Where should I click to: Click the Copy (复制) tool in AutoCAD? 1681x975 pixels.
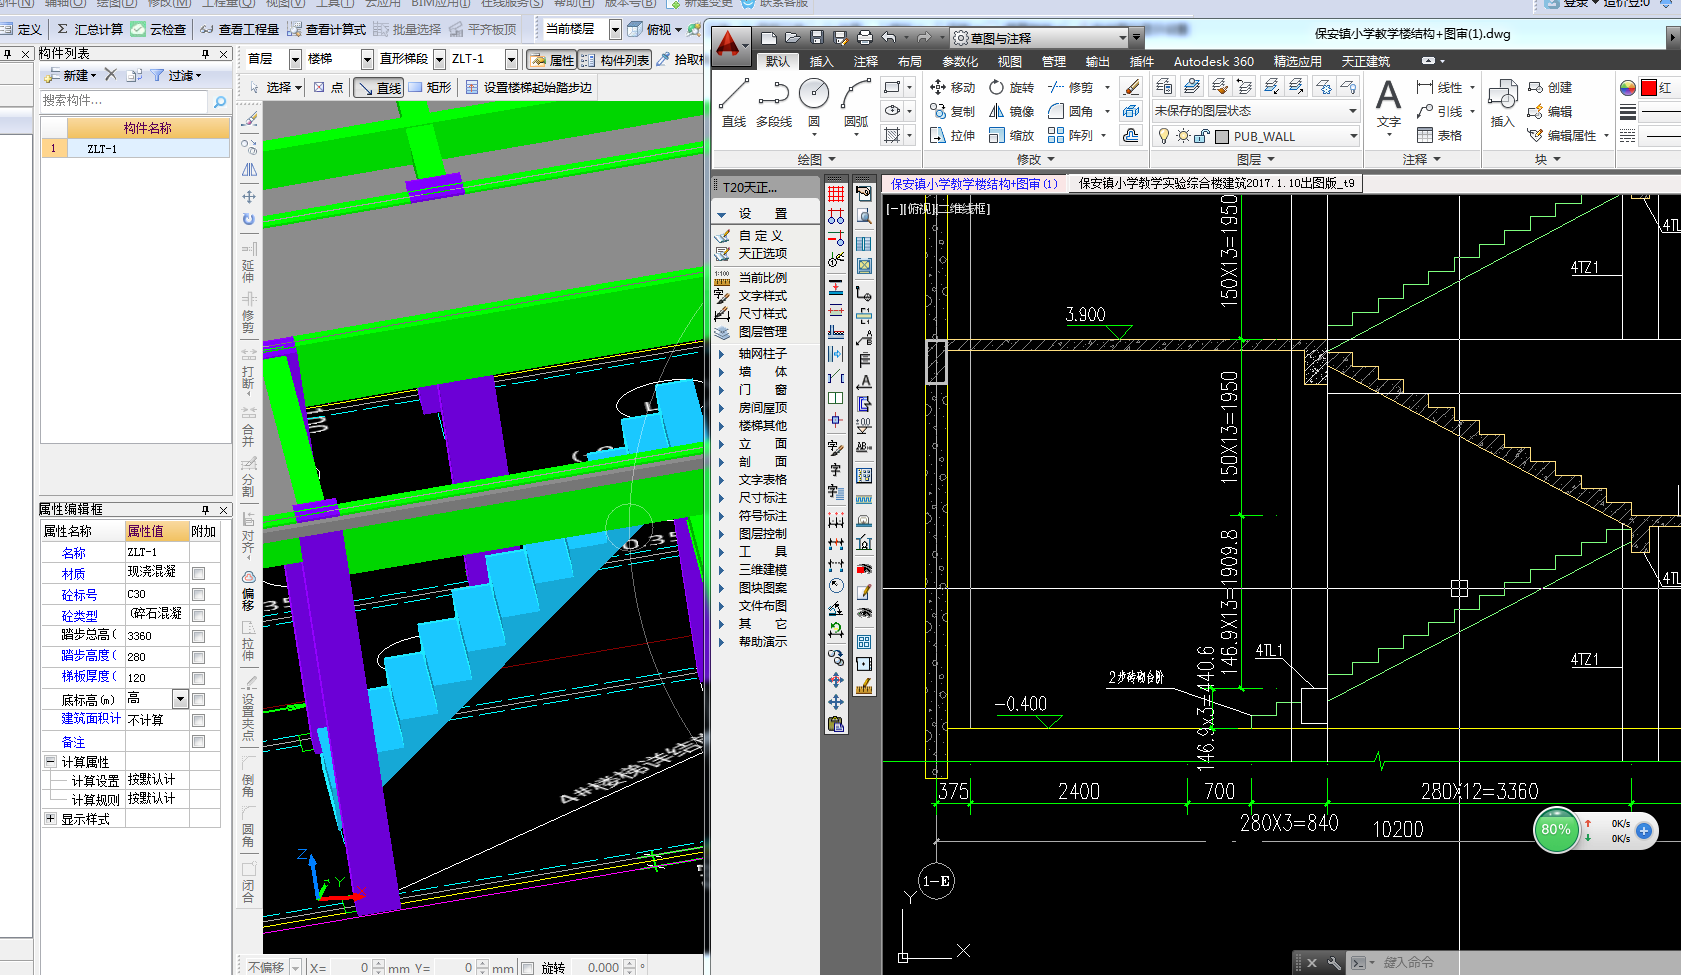coord(952,111)
